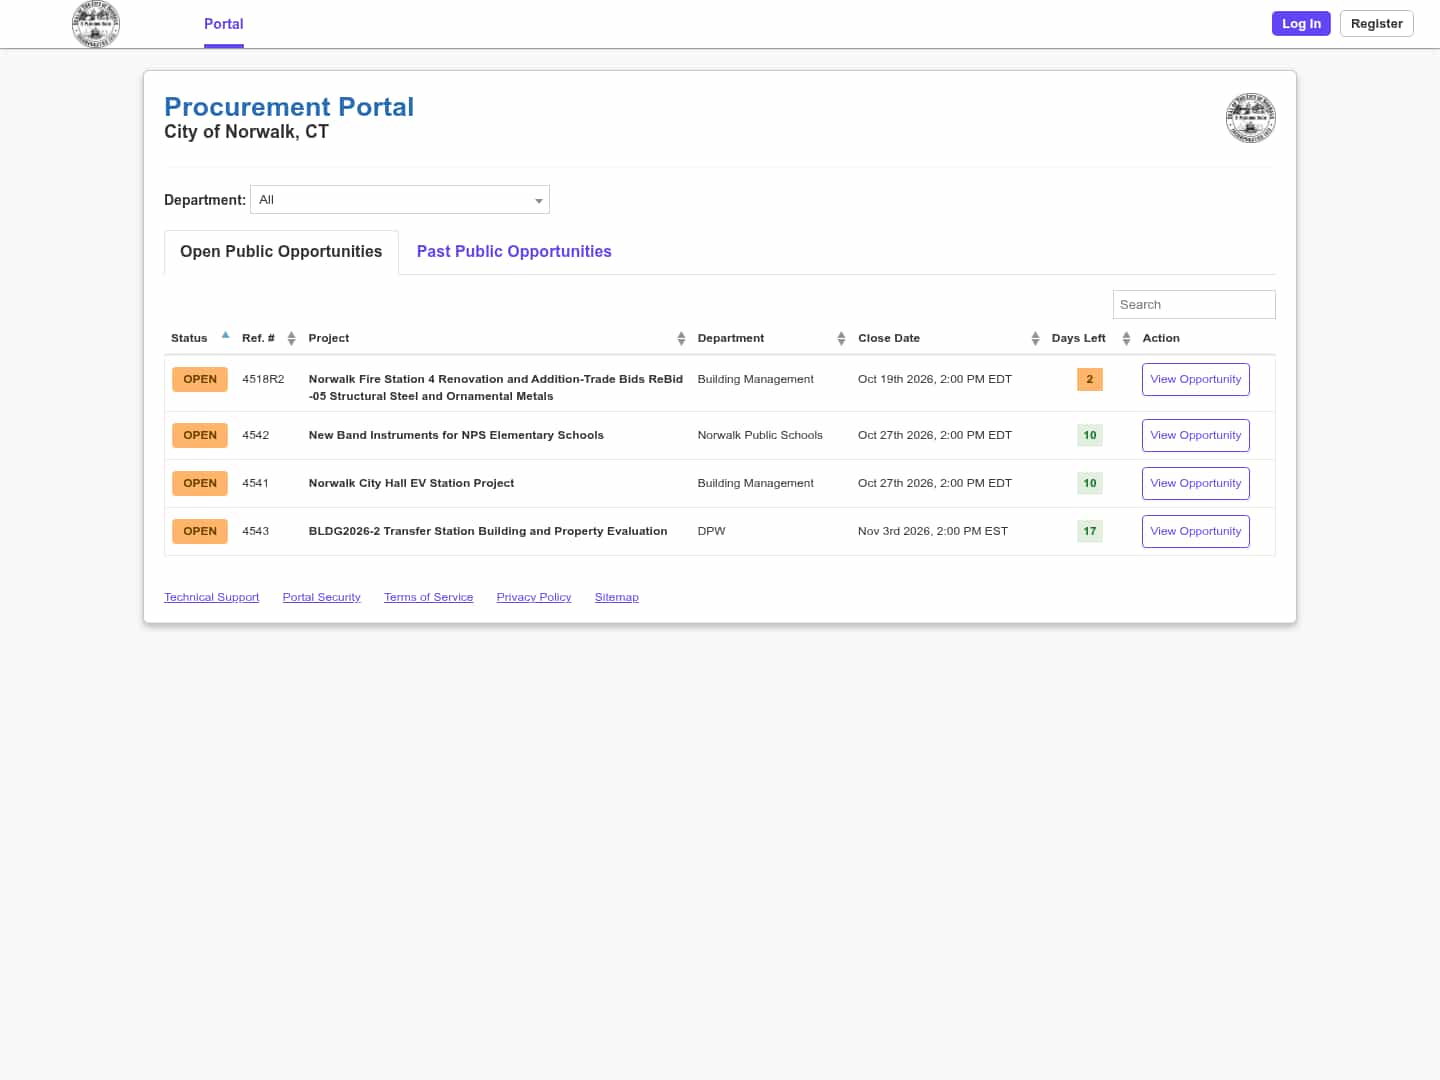Screen dimensions: 1440x1080
Task: Click OPEN status badge for ref 4541
Action: click(200, 484)
